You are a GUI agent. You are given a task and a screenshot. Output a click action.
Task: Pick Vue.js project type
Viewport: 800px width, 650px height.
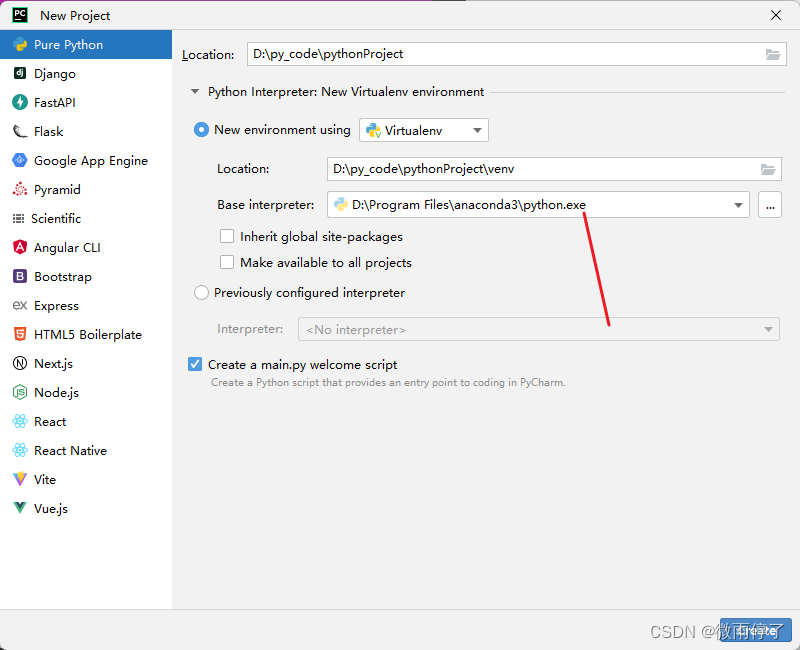click(86, 508)
